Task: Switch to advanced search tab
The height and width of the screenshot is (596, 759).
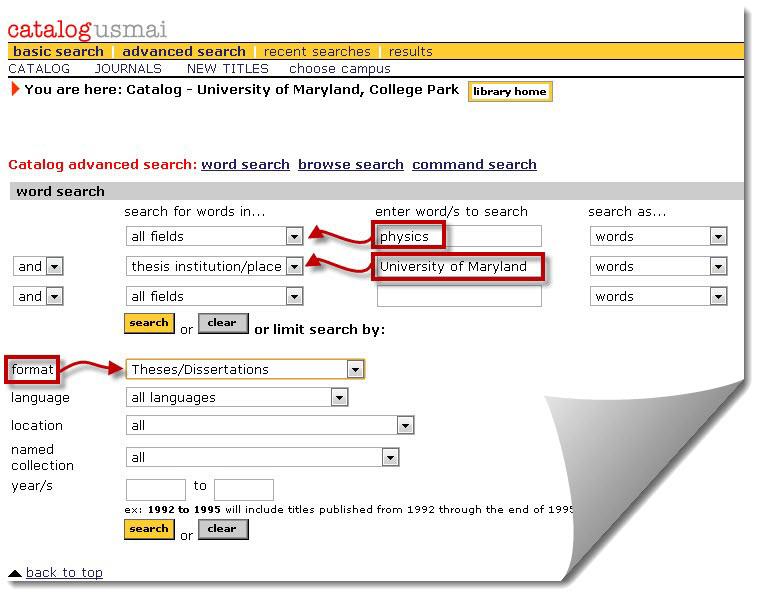Action: [183, 51]
